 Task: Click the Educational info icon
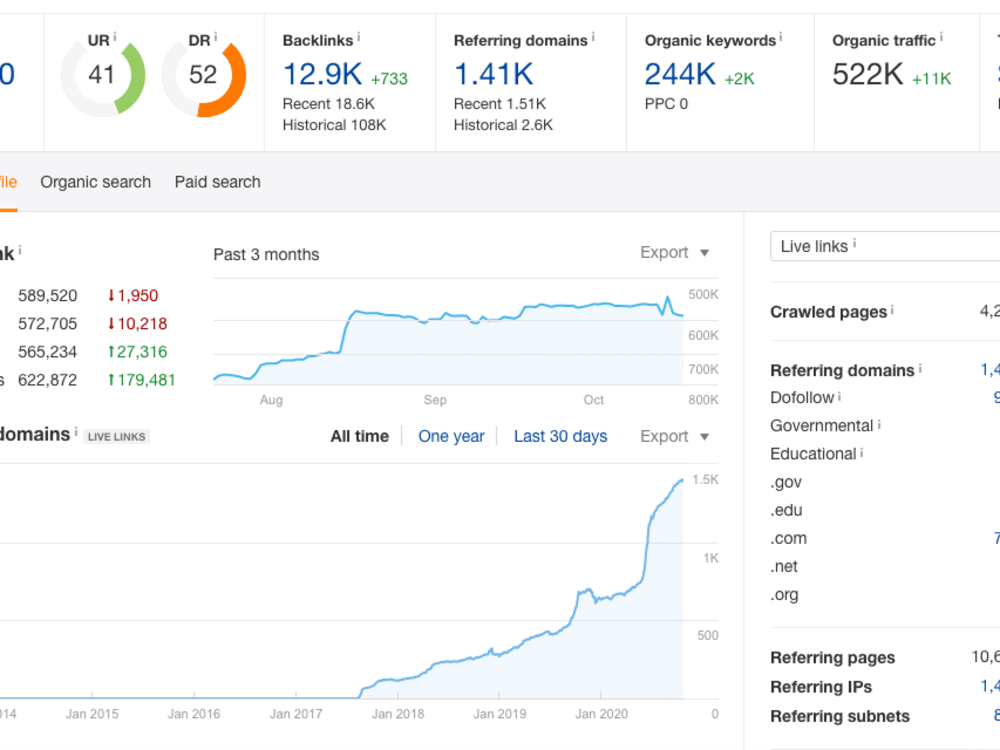coord(862,452)
